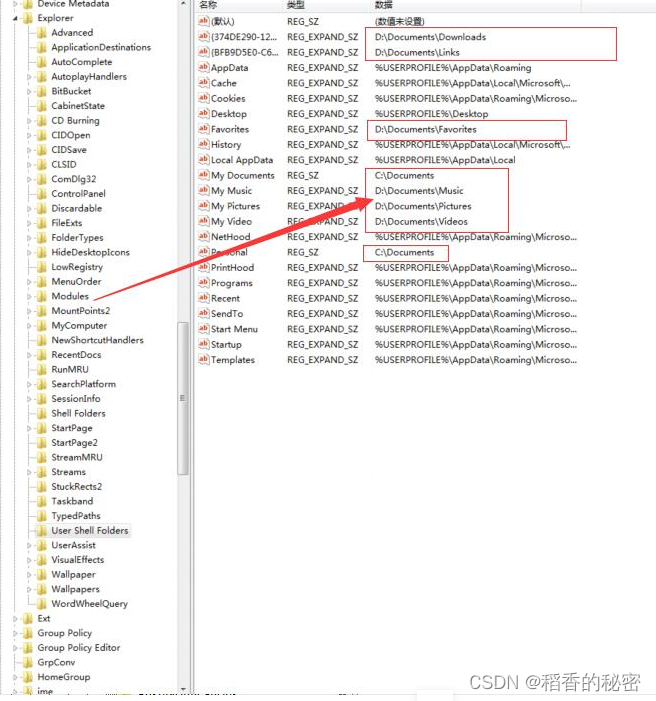Click the %USERPROFILE%\Desktop data cell
Viewport: 656px width, 701px height.
coord(432,114)
